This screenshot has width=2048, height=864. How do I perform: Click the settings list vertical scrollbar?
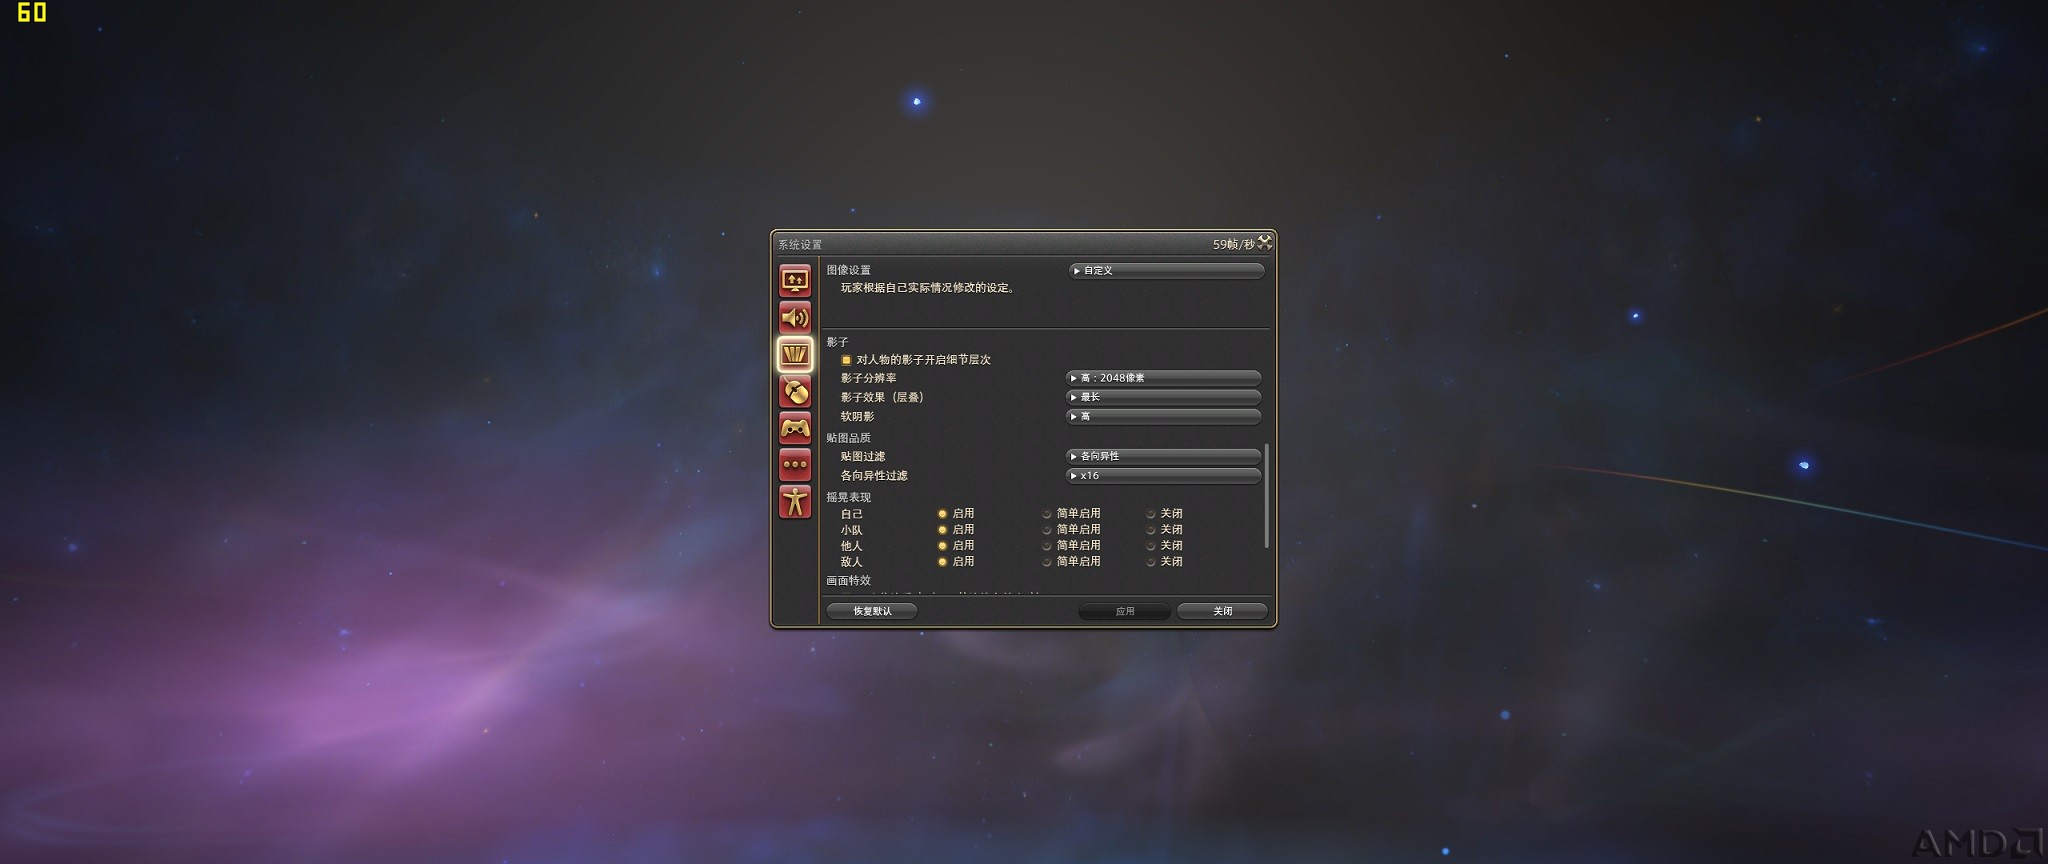(1267, 496)
